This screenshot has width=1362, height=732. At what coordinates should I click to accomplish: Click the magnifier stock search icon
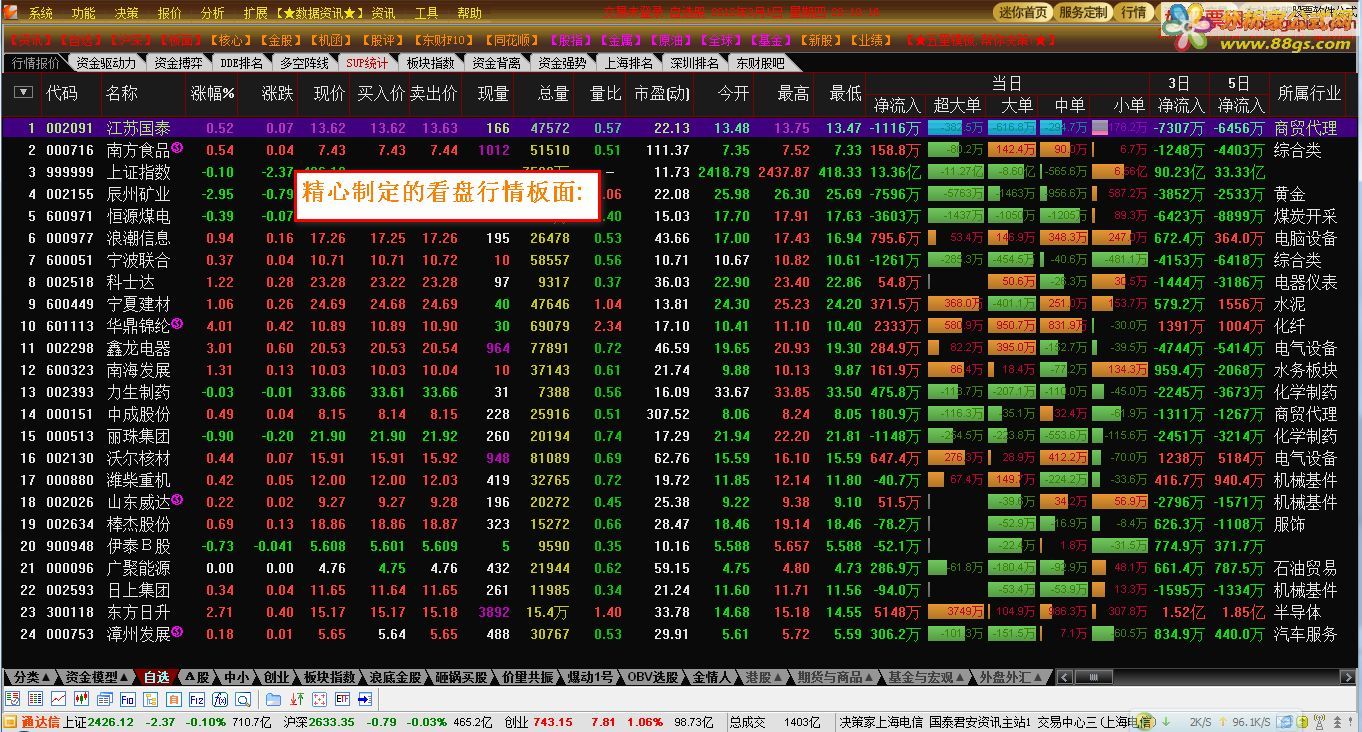[243, 699]
